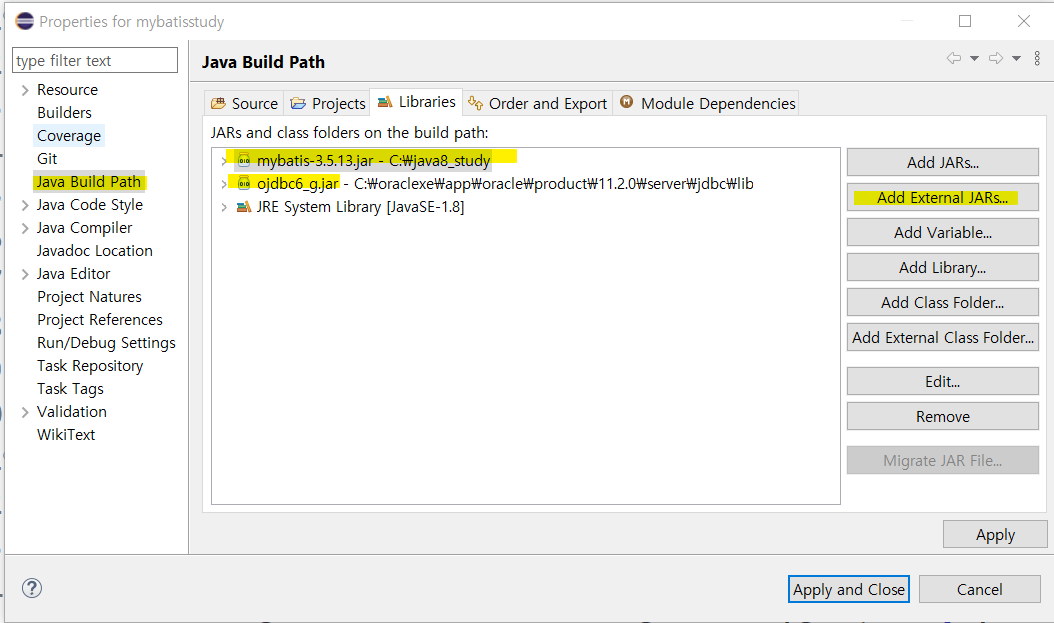The width and height of the screenshot is (1054, 623).
Task: Select Task Repository in the tree
Action: tap(90, 366)
